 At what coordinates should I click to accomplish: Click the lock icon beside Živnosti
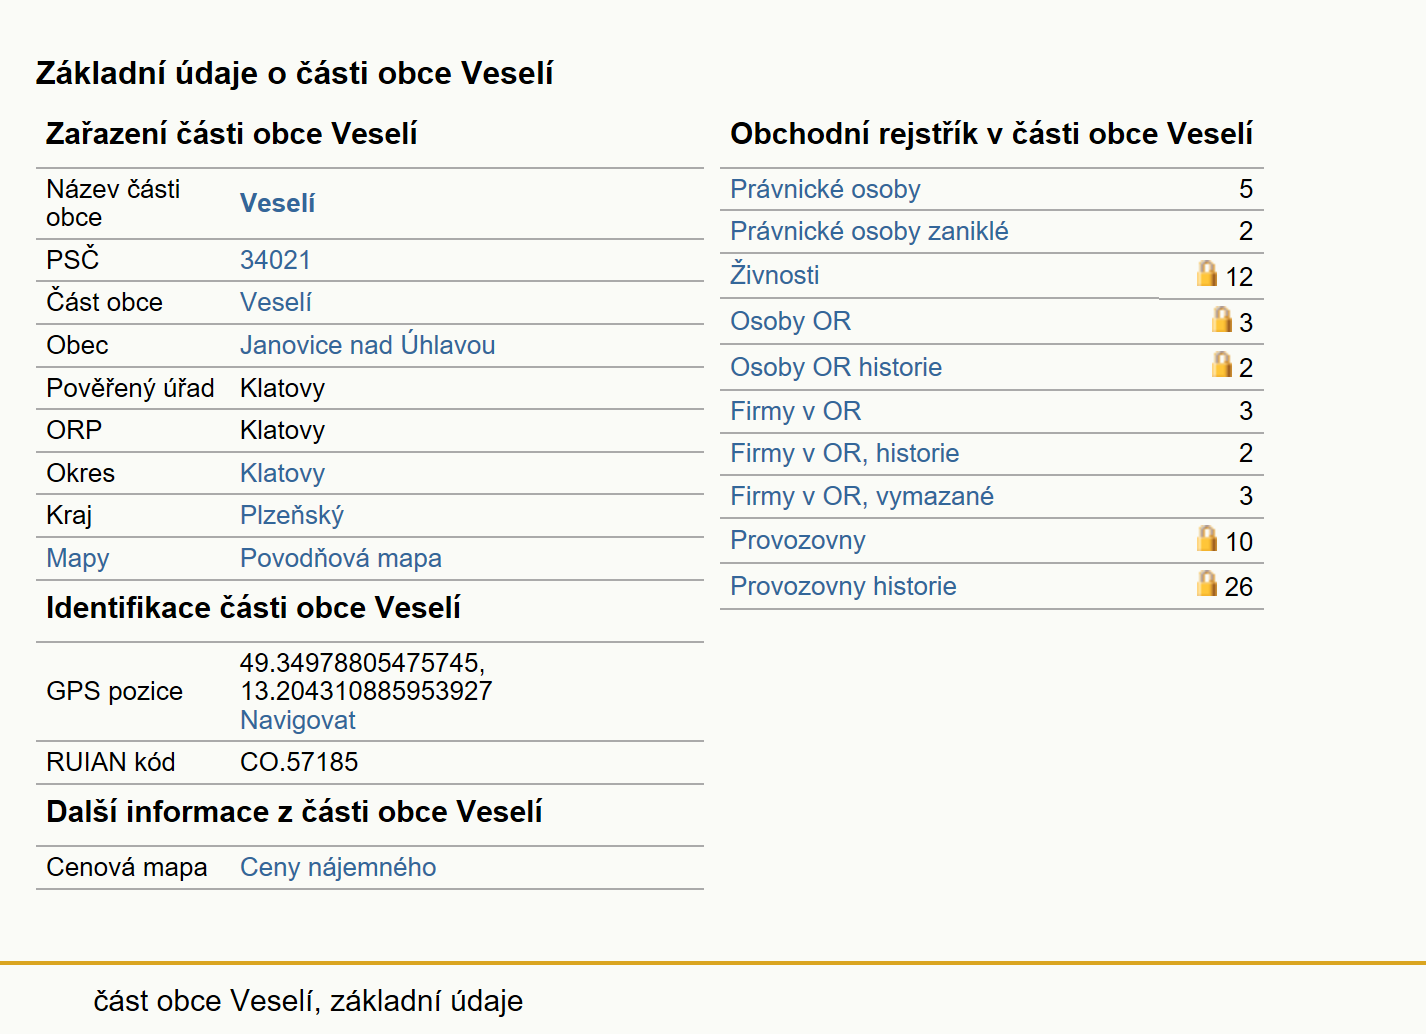1207,273
